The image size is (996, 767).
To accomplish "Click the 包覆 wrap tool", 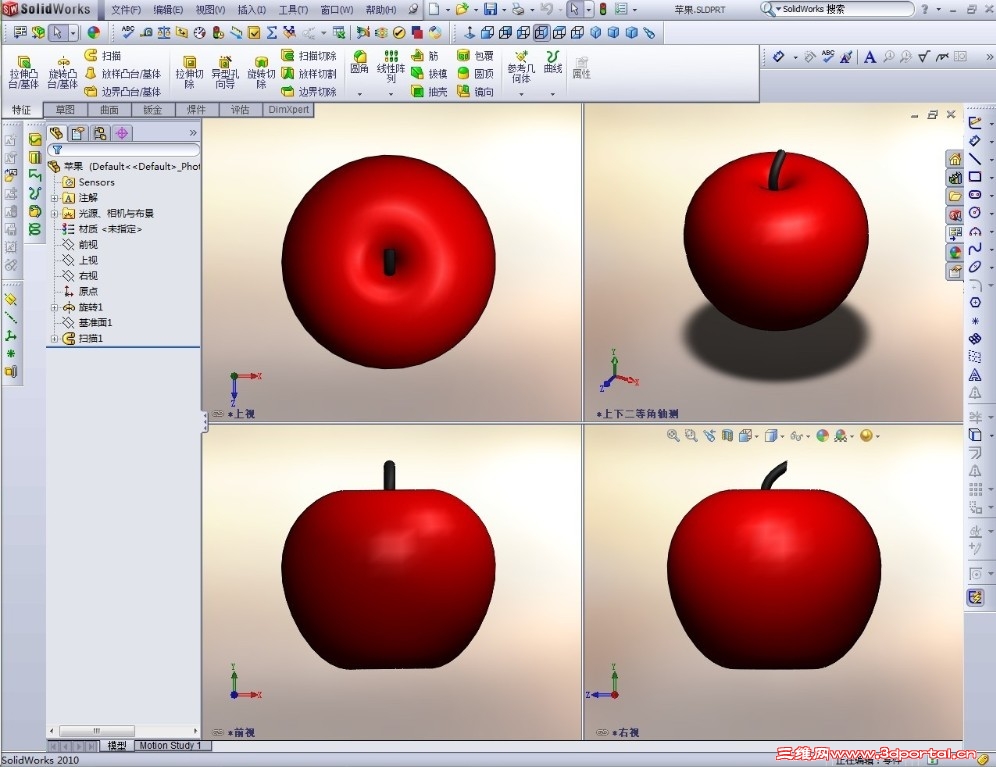I will point(475,56).
